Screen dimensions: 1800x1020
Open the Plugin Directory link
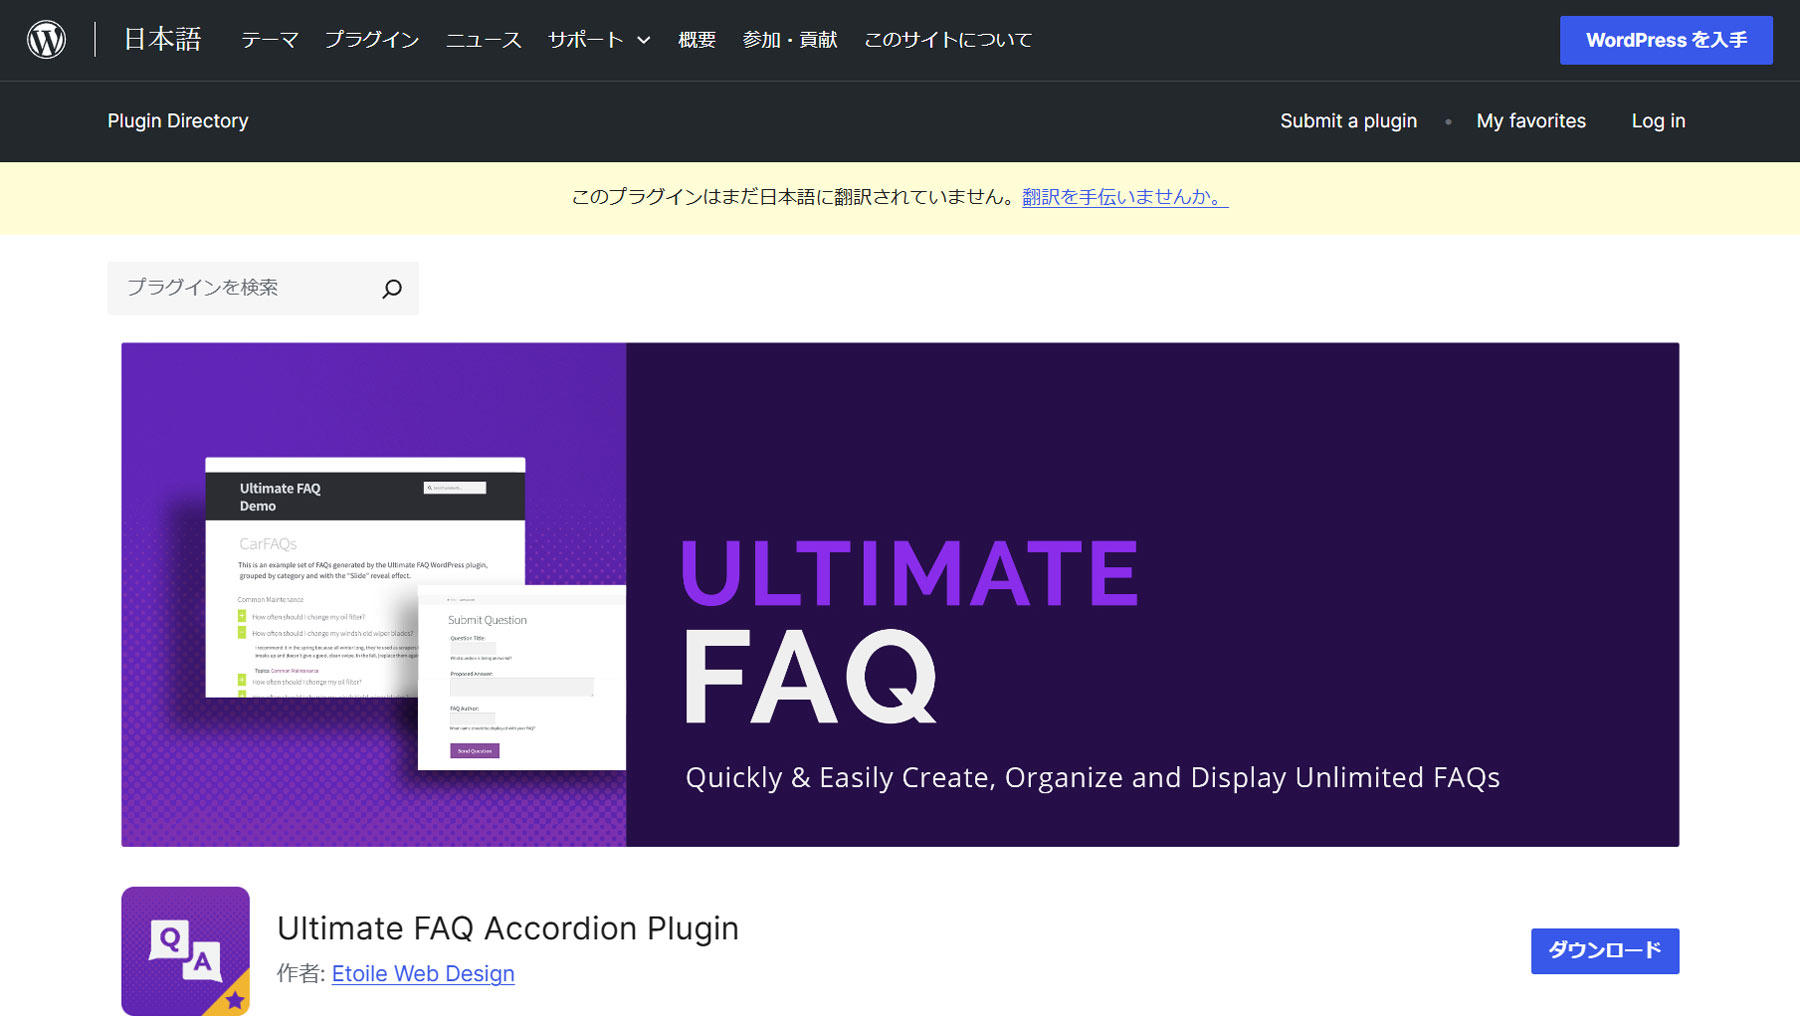pos(178,121)
